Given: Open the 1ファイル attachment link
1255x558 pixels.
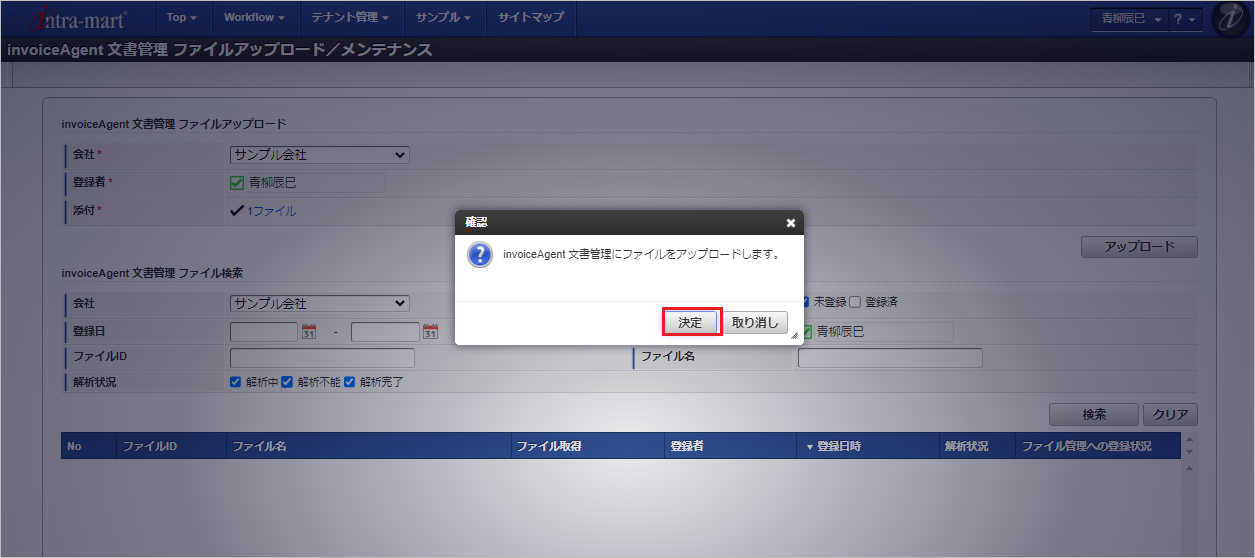Looking at the screenshot, I should (271, 211).
